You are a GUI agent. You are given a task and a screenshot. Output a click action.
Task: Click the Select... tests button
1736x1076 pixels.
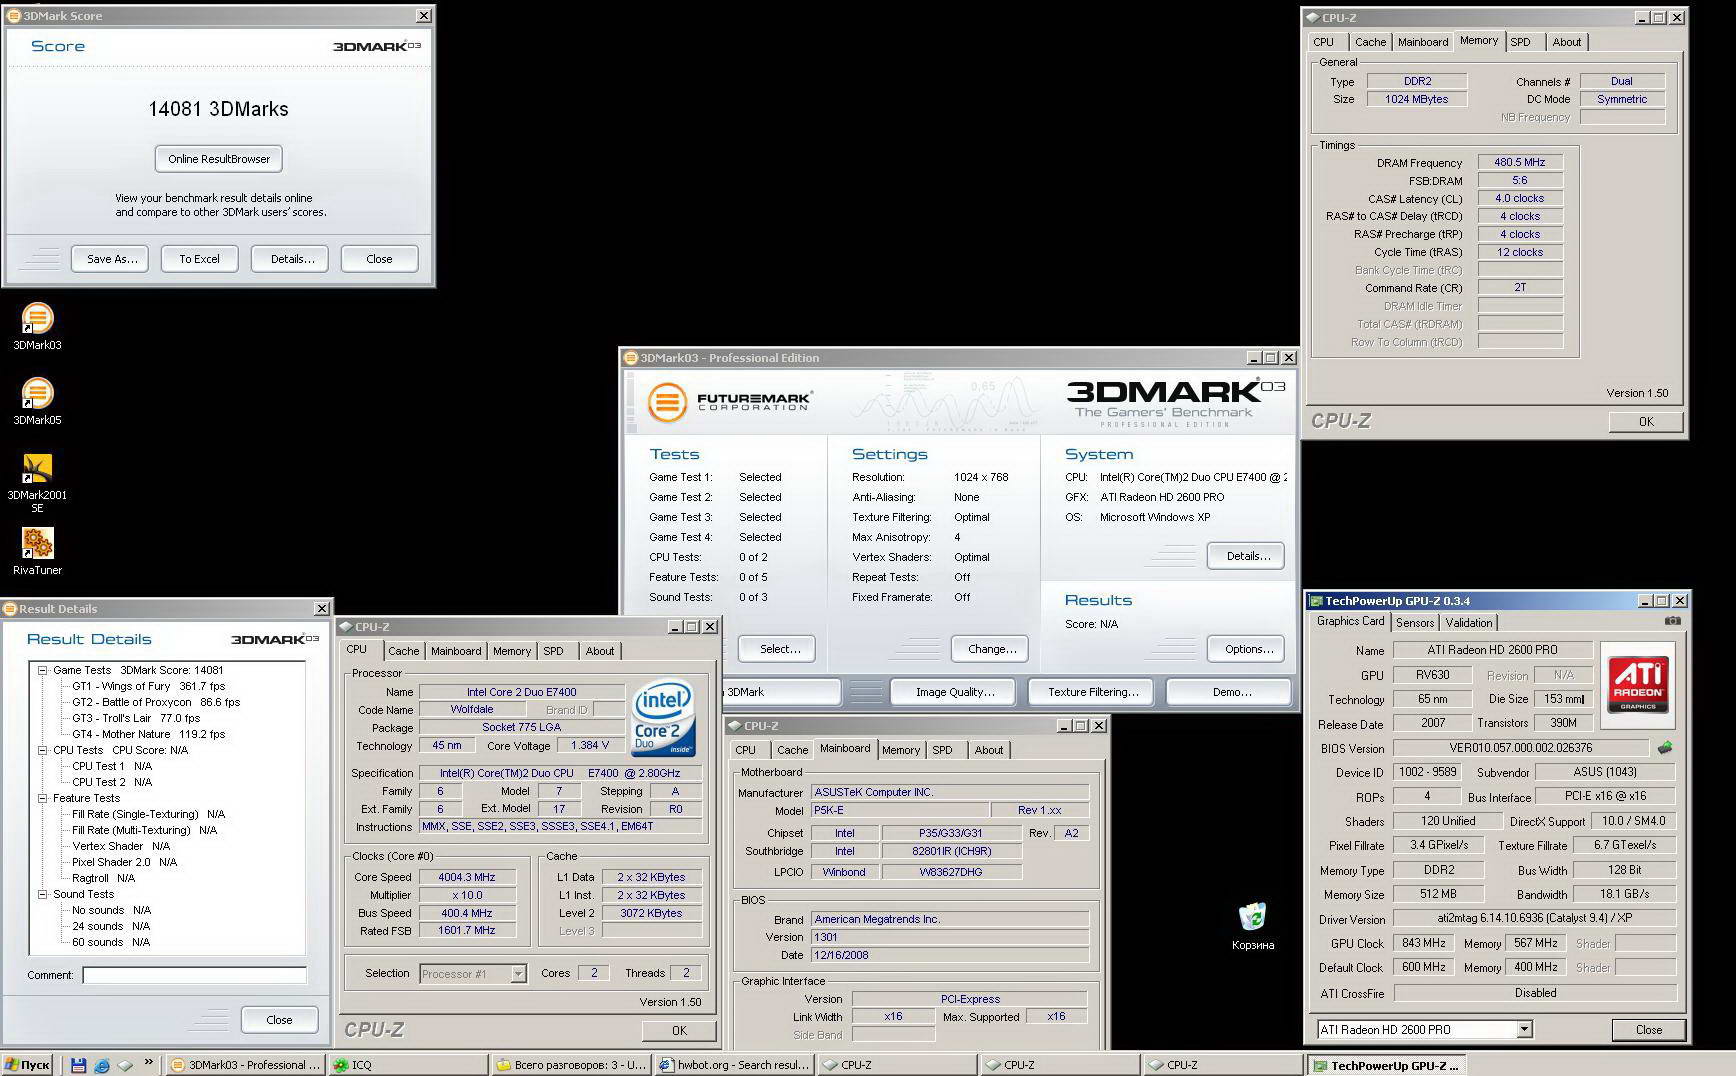click(x=777, y=649)
